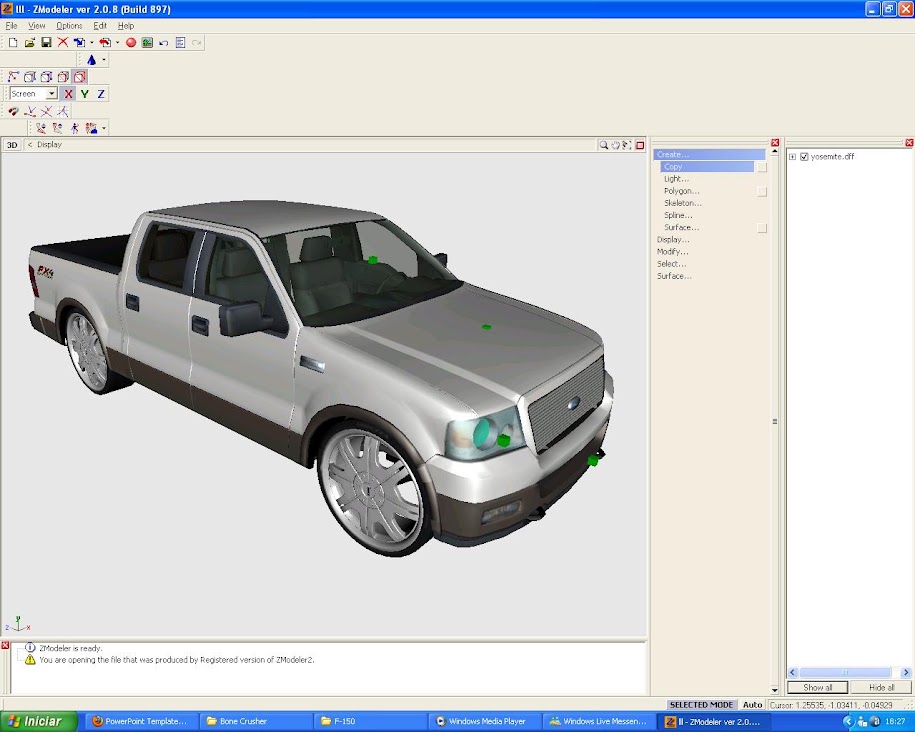Click the blue cone primitive icon
Screen dimensions: 915x732
coord(92,60)
